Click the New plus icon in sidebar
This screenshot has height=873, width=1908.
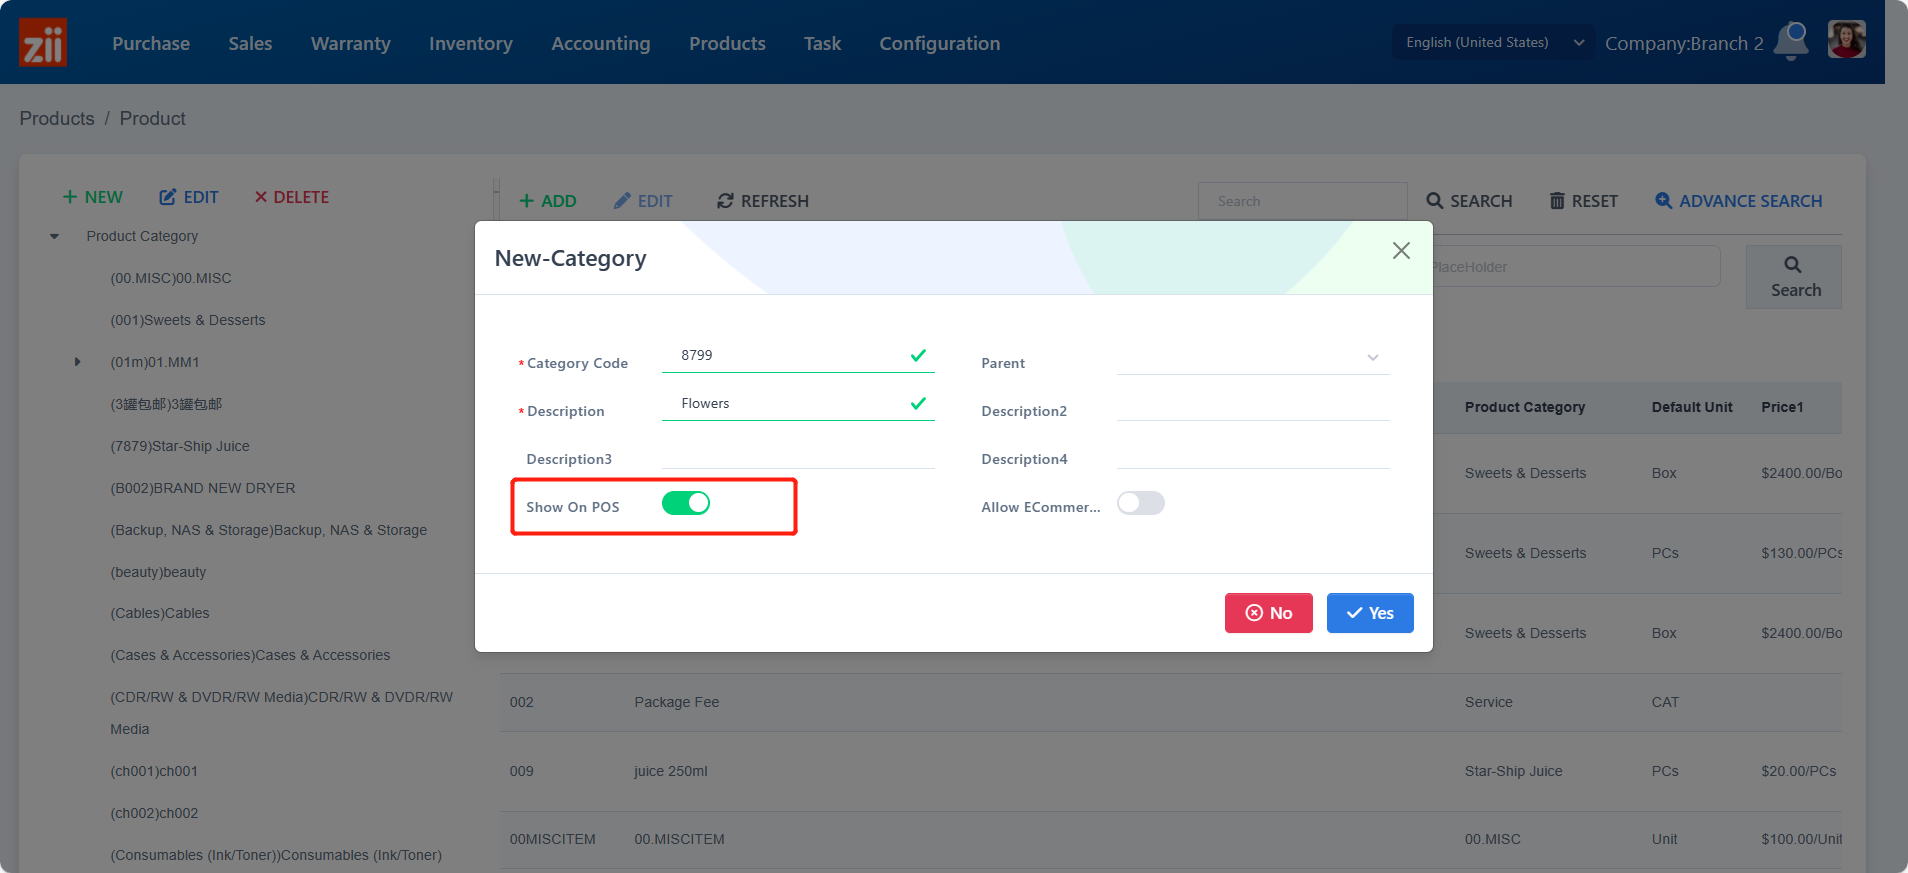[70, 197]
